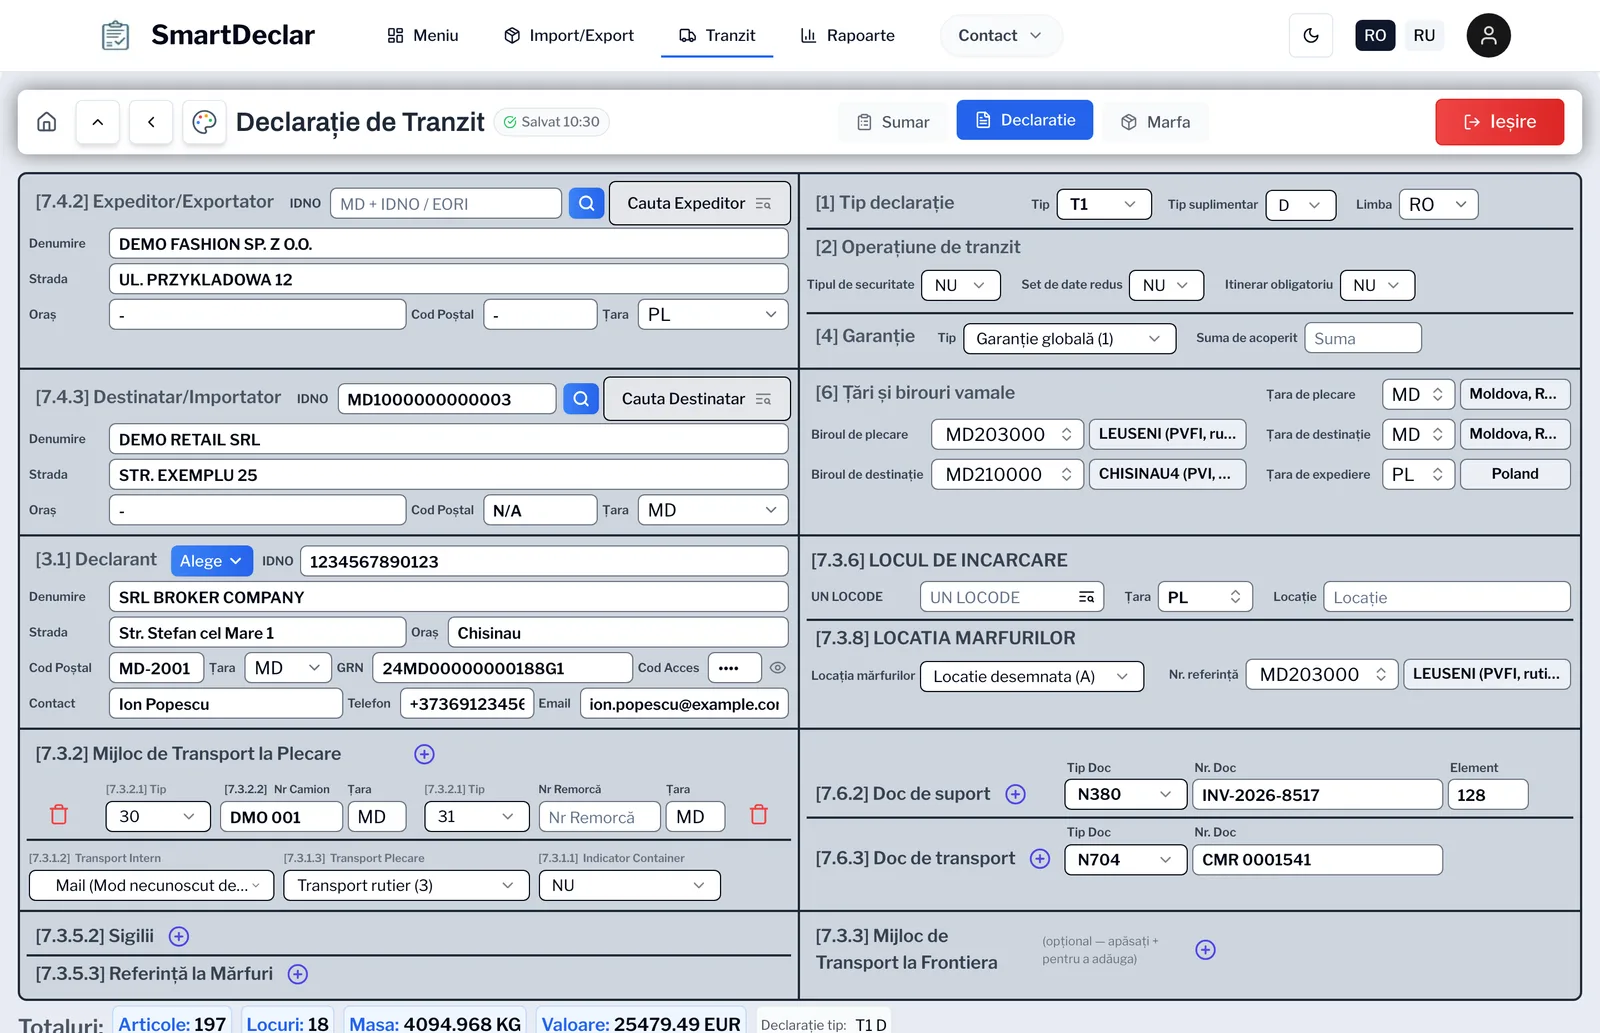
Task: Click the up chevron navigation button
Action: (x=98, y=122)
